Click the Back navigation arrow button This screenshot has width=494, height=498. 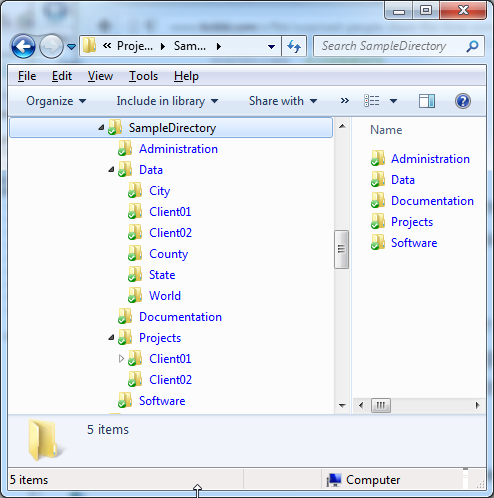pyautogui.click(x=23, y=46)
